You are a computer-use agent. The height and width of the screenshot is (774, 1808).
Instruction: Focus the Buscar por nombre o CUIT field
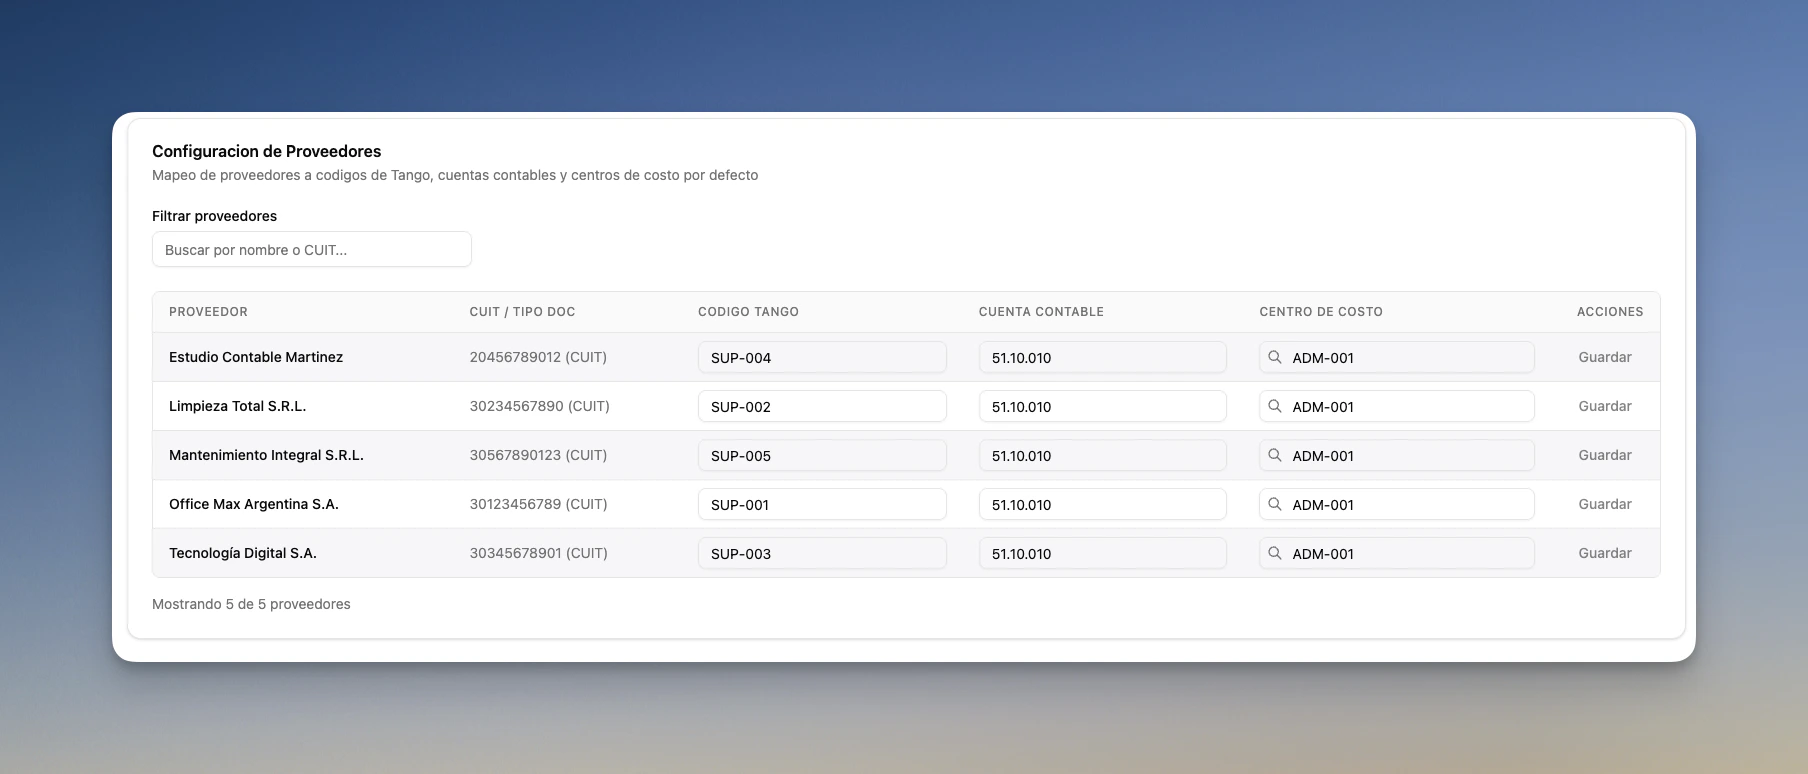[312, 250]
